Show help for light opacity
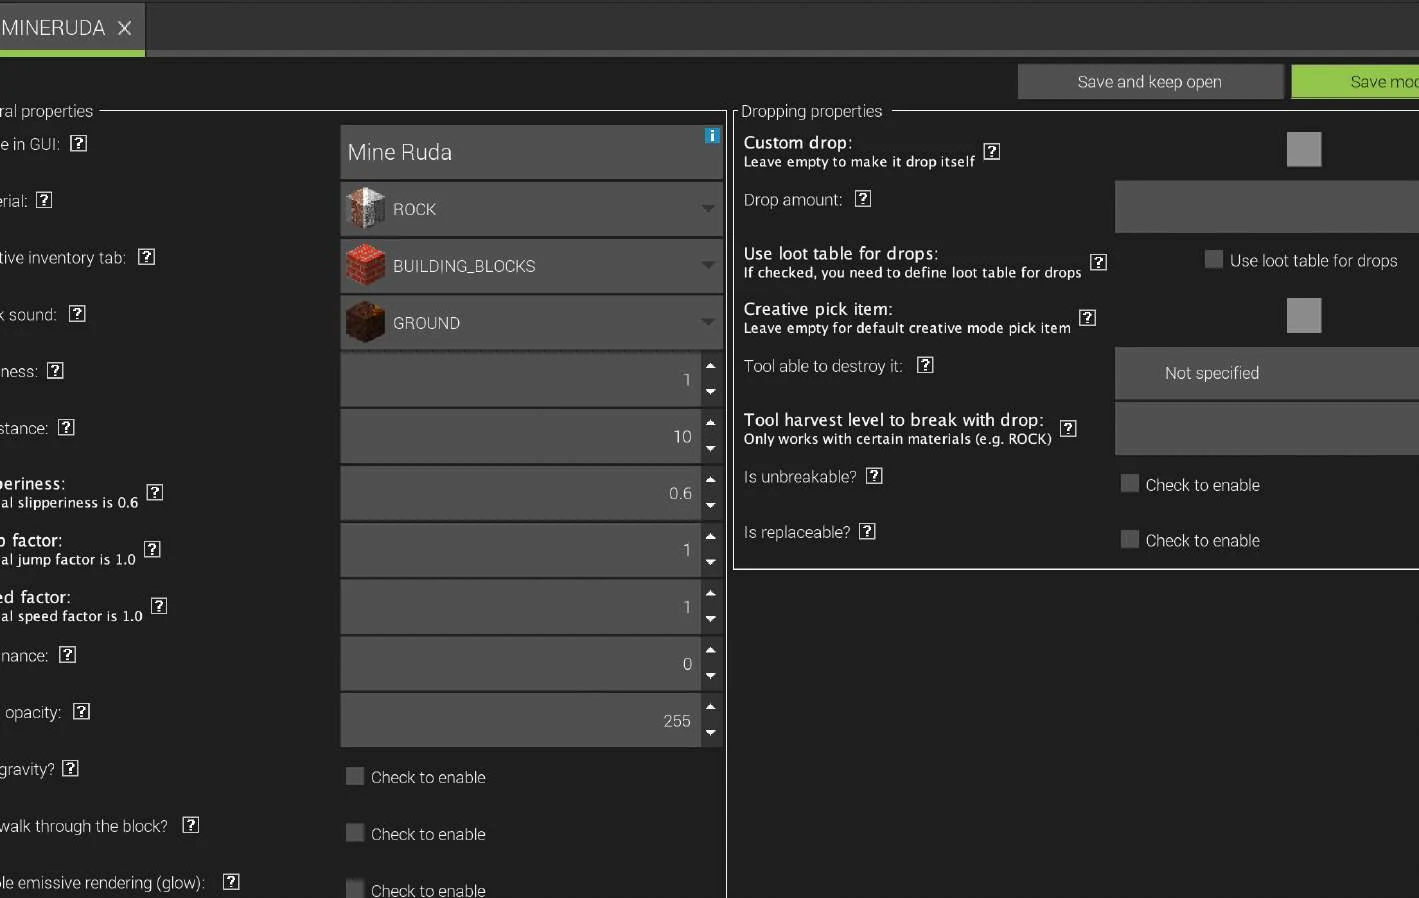This screenshot has height=898, width=1419. [x=82, y=712]
